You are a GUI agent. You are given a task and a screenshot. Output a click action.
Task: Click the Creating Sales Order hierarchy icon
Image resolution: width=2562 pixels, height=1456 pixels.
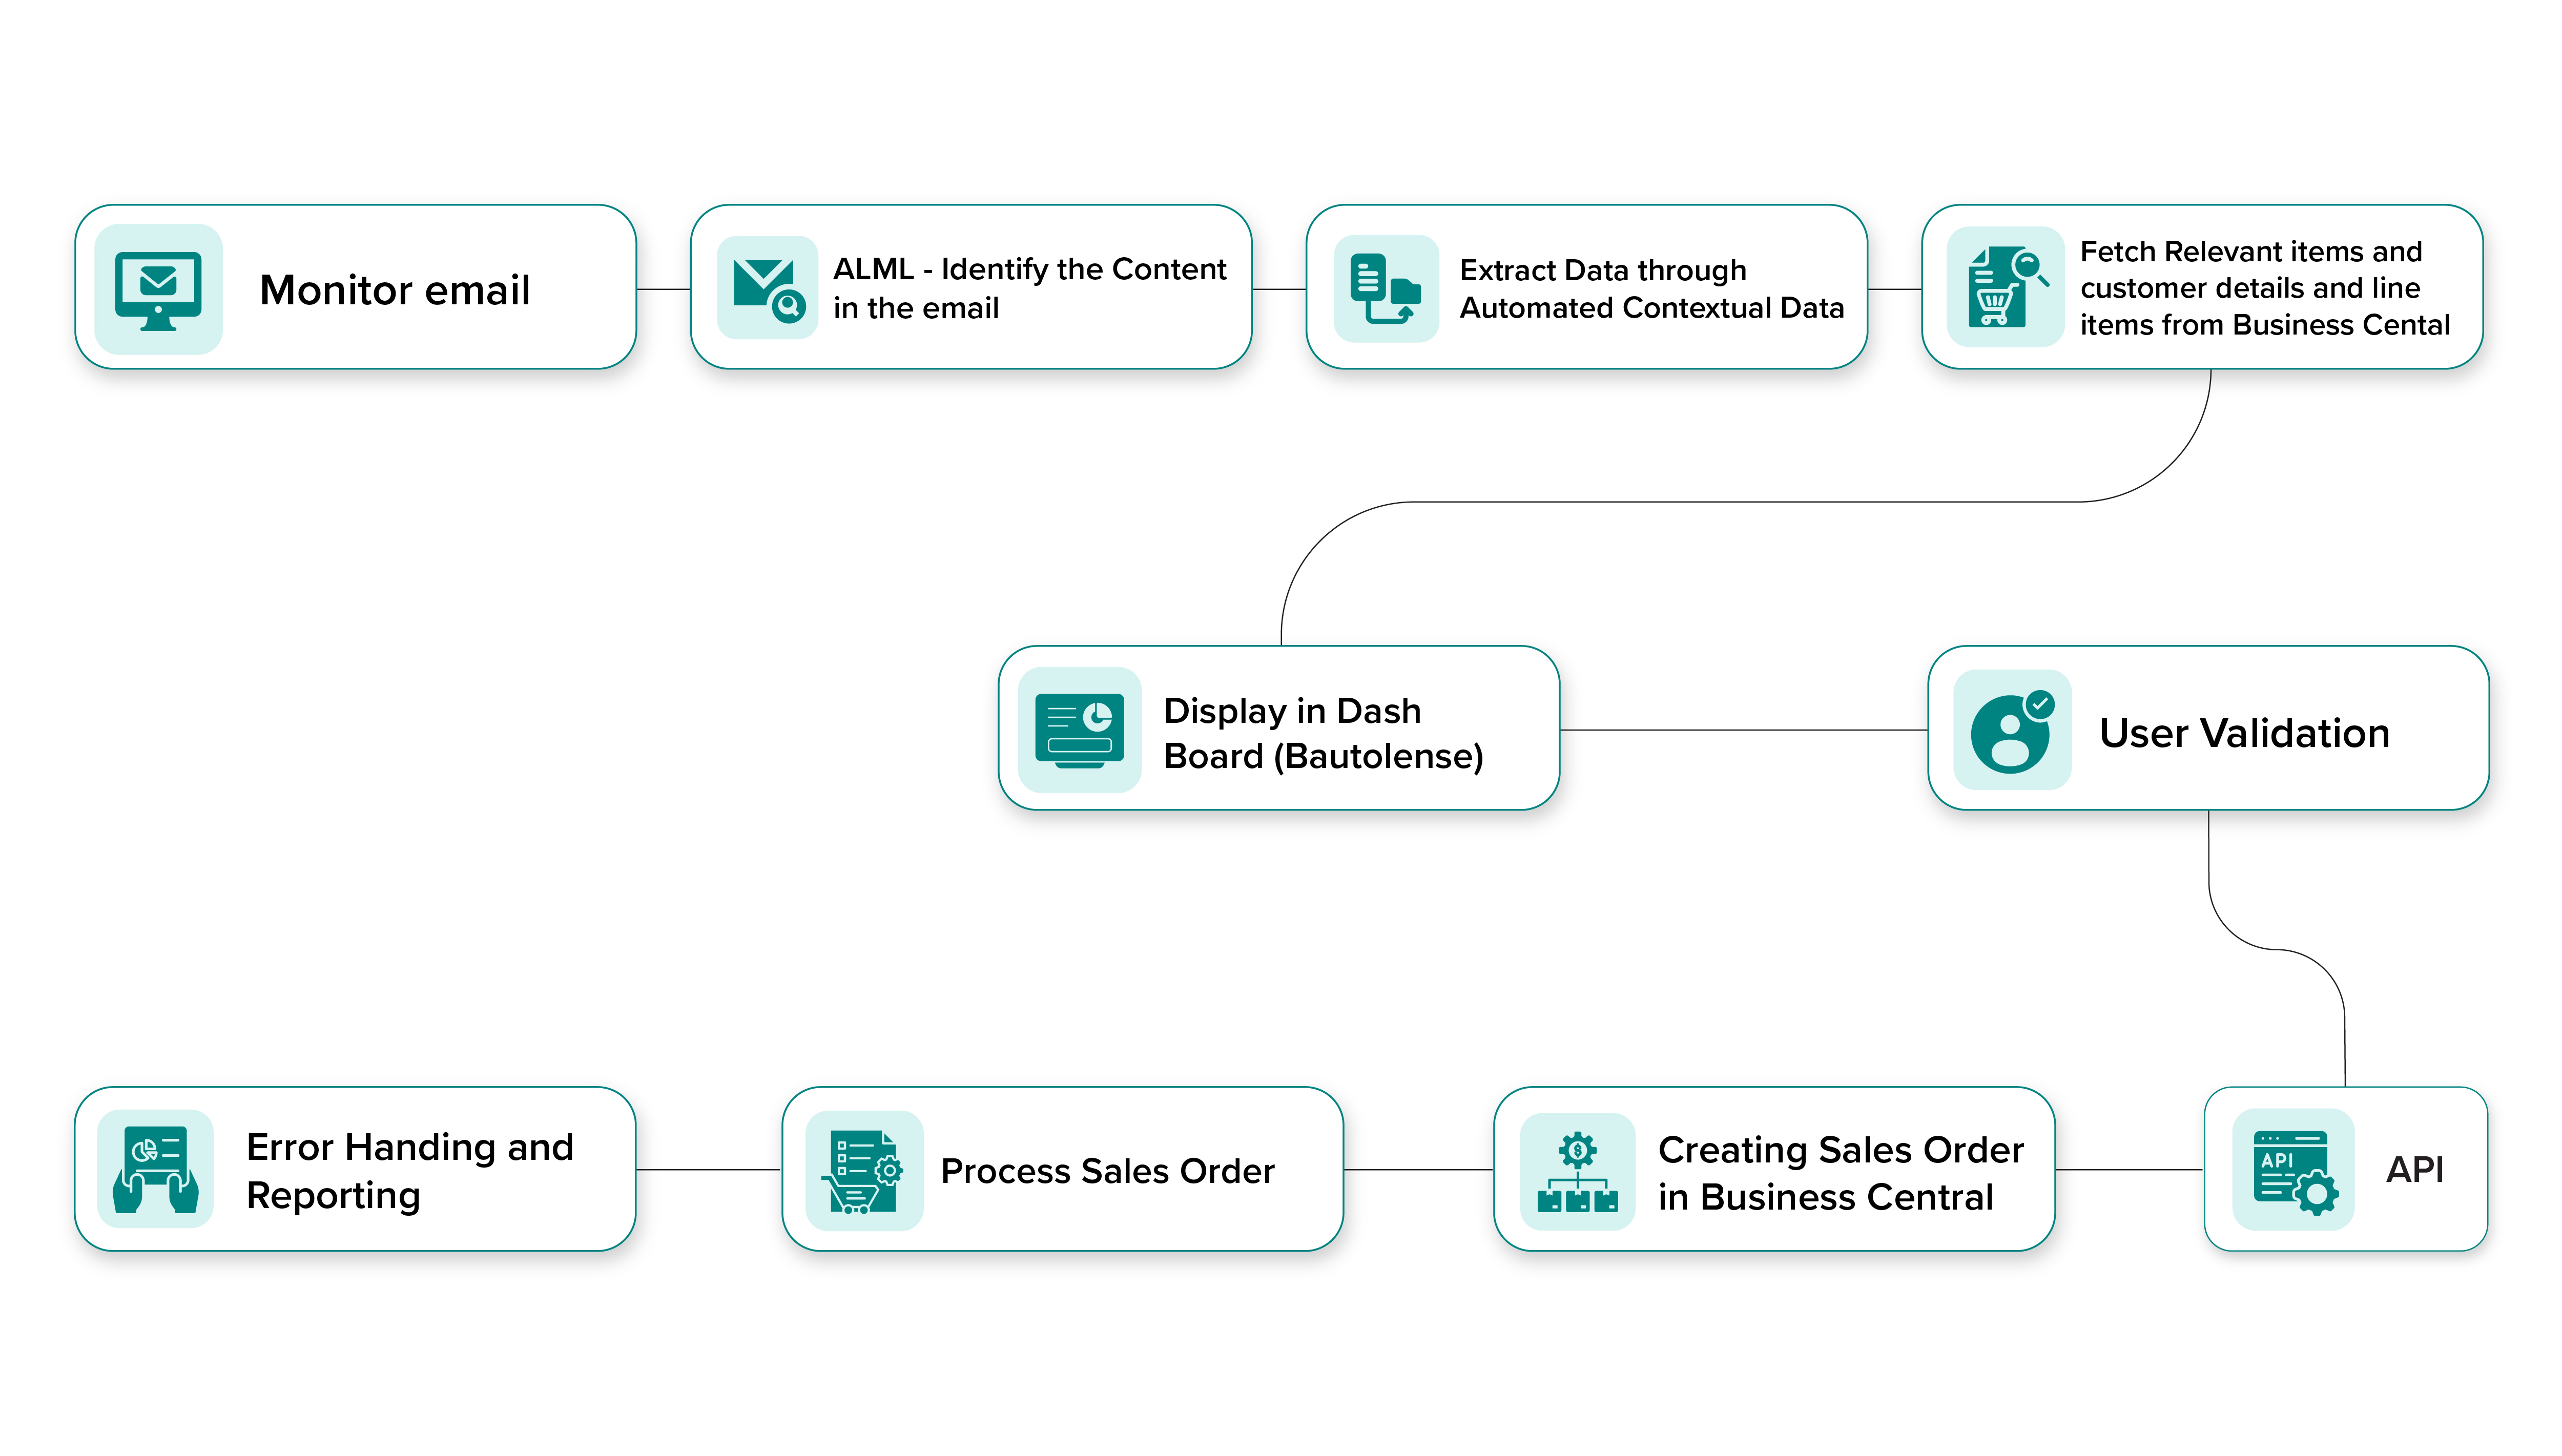click(1577, 1171)
